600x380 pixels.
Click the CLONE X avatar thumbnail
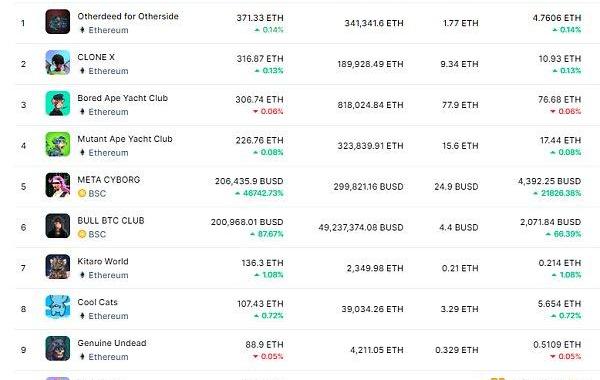[x=58, y=62]
